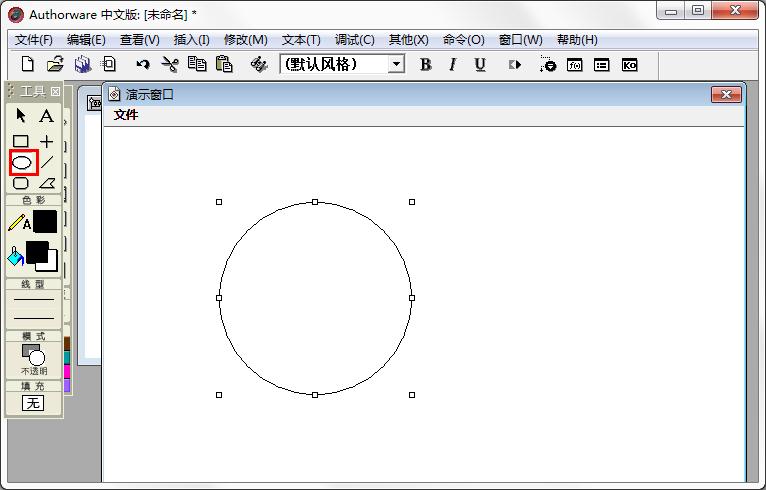
Task: Click the foreground fill color swatch
Action: [37, 252]
